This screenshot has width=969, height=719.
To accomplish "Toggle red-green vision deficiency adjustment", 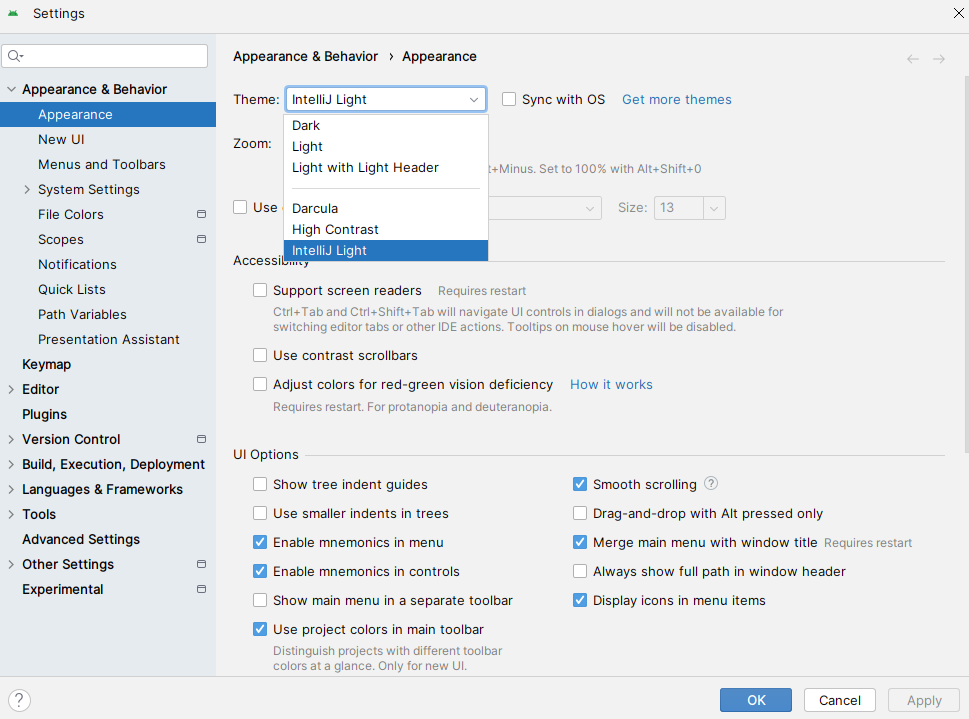I will click(x=260, y=384).
